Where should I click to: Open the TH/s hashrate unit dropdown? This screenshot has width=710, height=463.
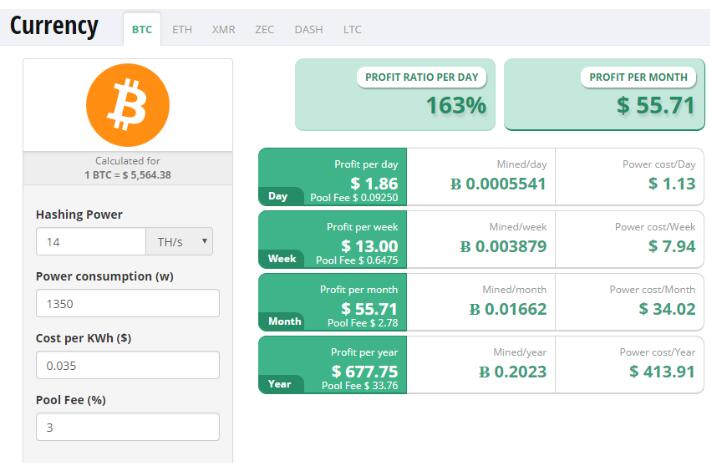[x=179, y=242]
